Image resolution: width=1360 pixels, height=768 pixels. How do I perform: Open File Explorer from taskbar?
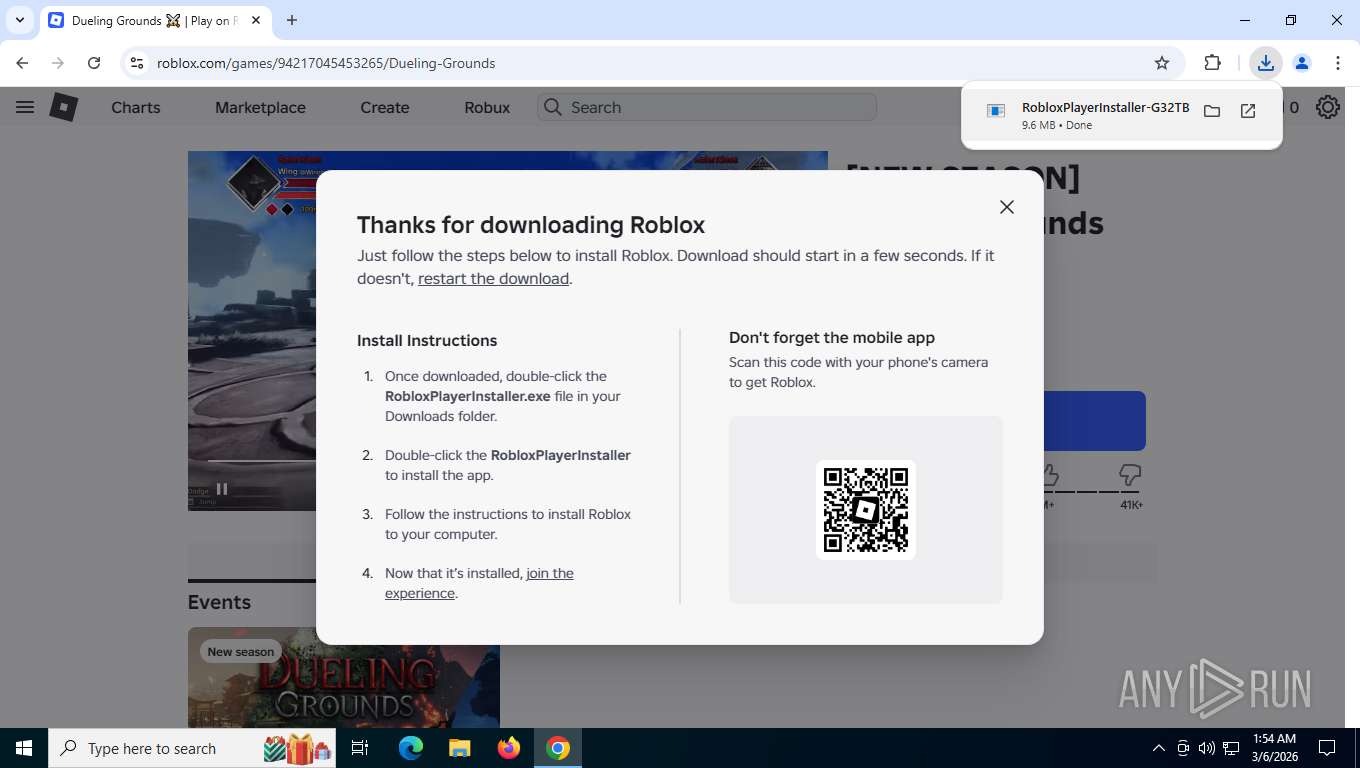[459, 748]
